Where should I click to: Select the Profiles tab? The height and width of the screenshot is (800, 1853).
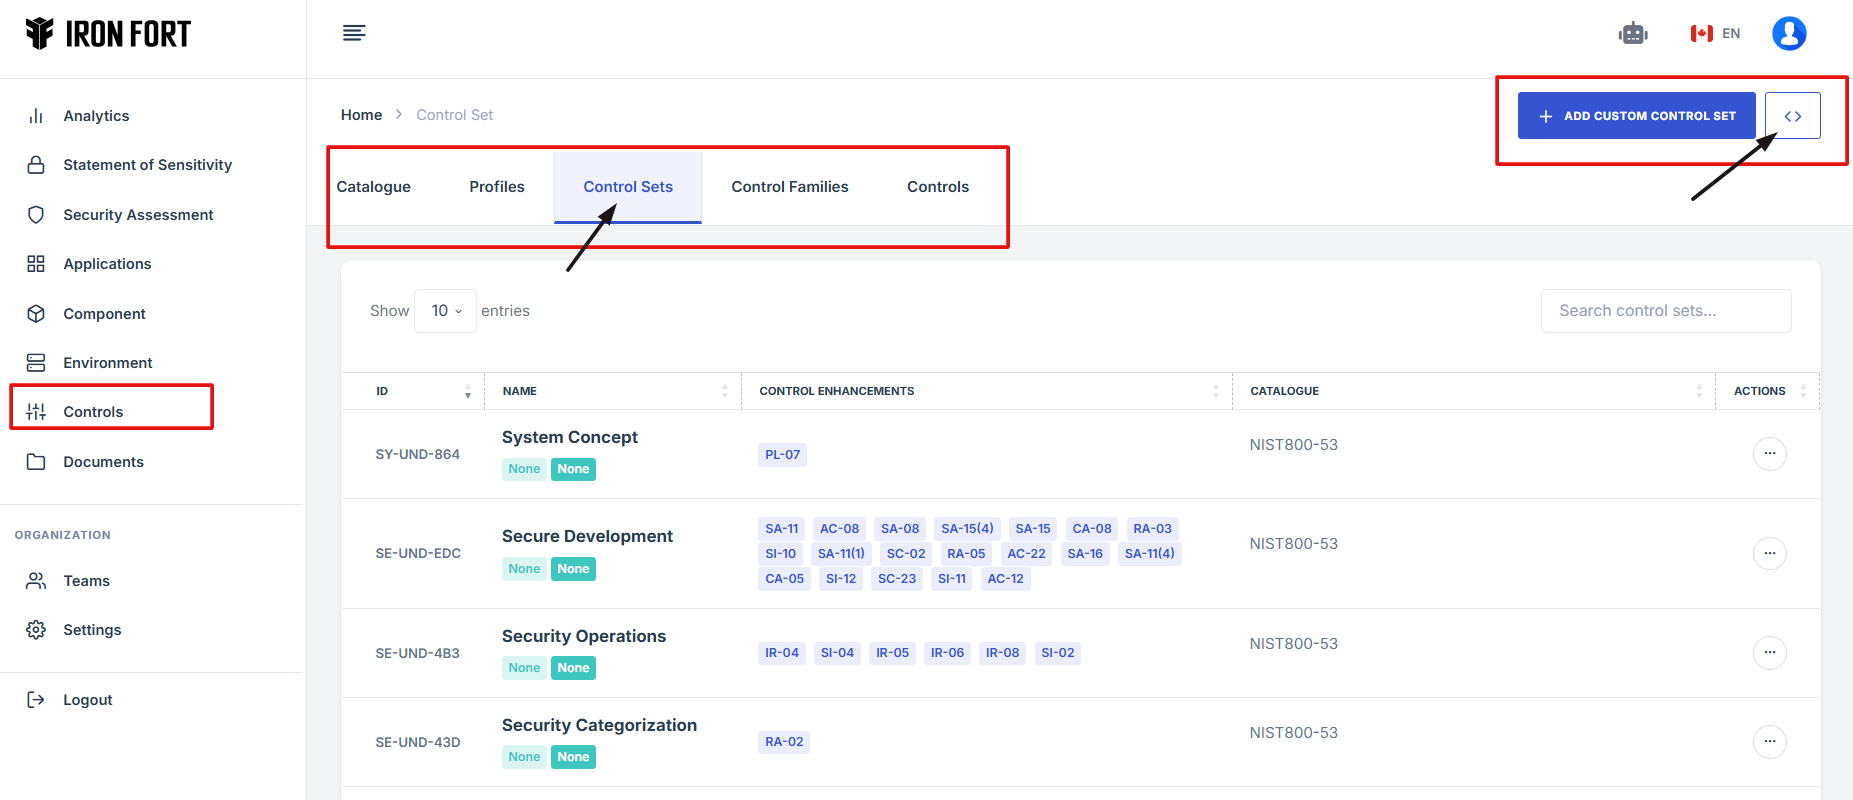(x=496, y=187)
